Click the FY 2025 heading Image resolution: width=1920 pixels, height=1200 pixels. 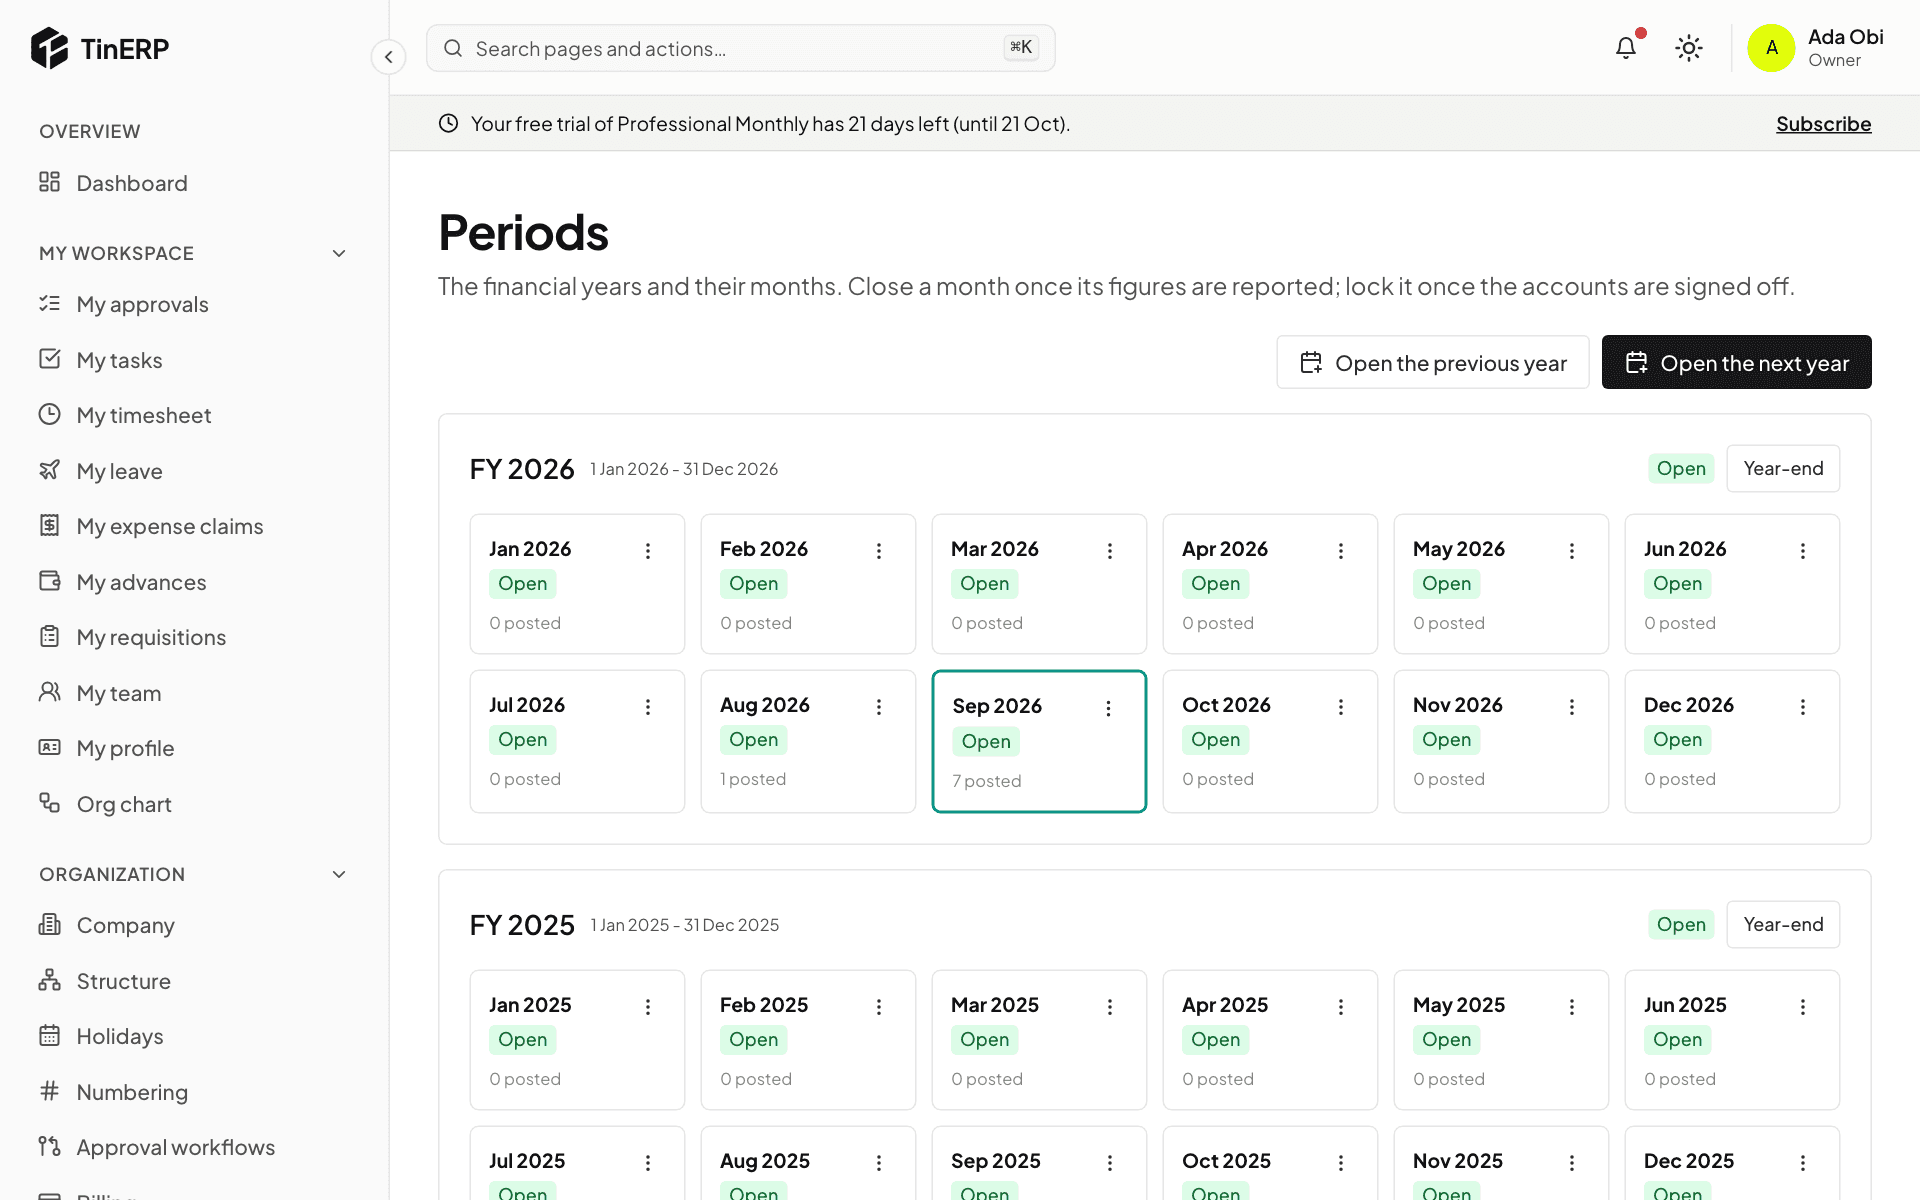(x=522, y=925)
